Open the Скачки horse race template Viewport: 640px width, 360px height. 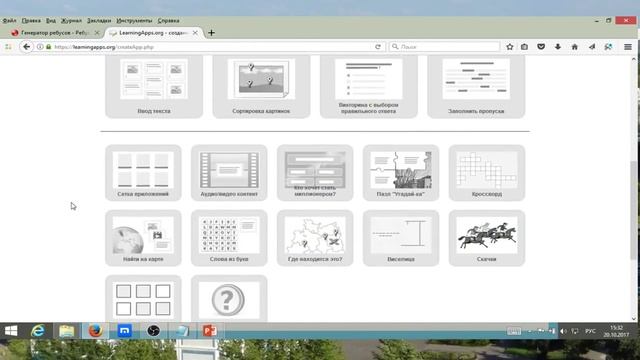tap(487, 238)
